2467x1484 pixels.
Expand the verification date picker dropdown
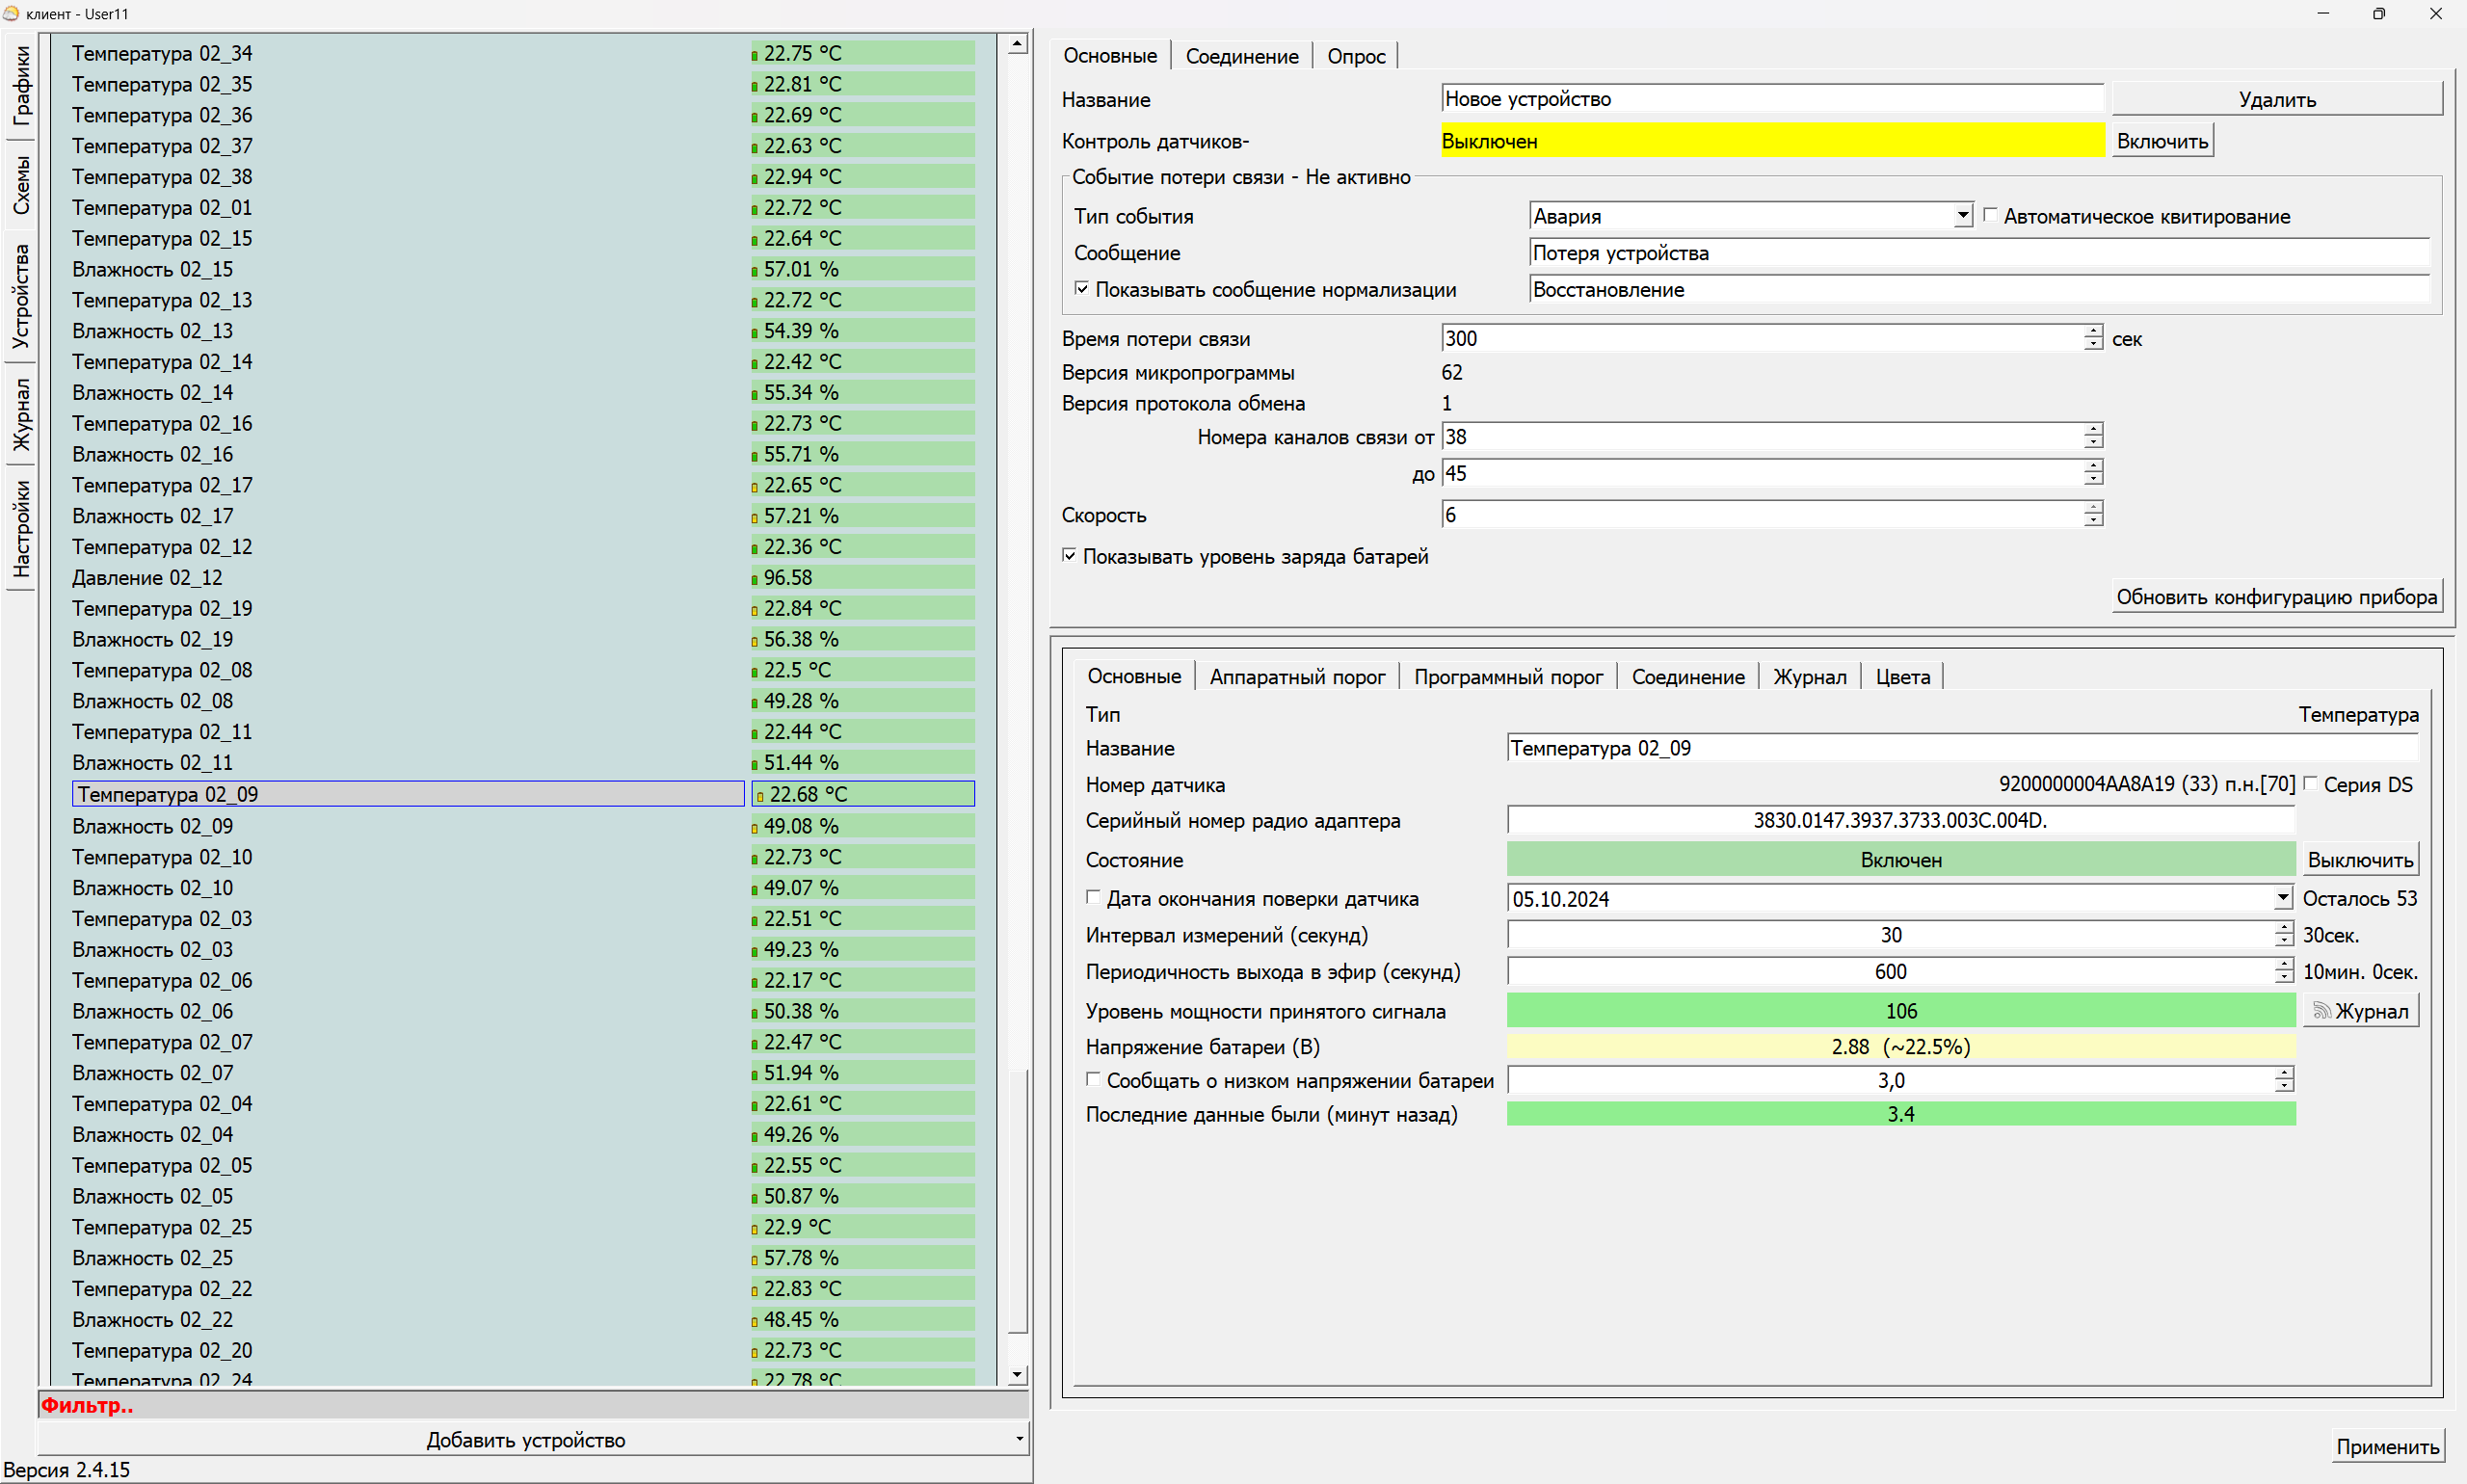pos(2282,898)
